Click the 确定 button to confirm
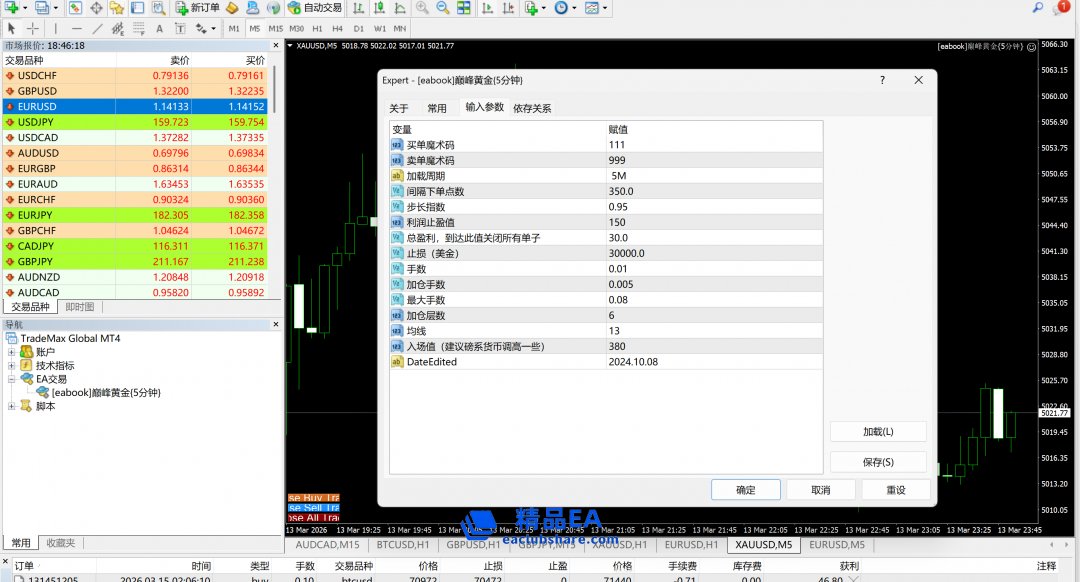This screenshot has width=1080, height=582. coord(745,490)
